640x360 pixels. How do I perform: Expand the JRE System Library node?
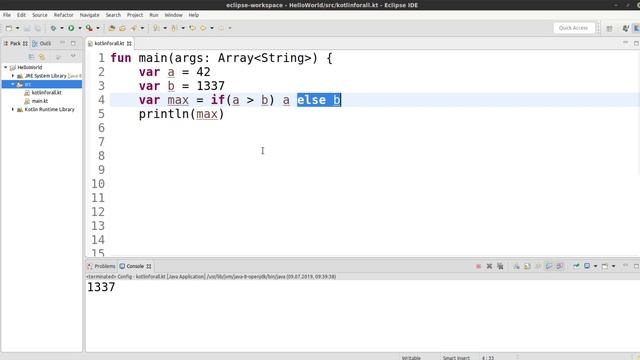(x=13, y=76)
